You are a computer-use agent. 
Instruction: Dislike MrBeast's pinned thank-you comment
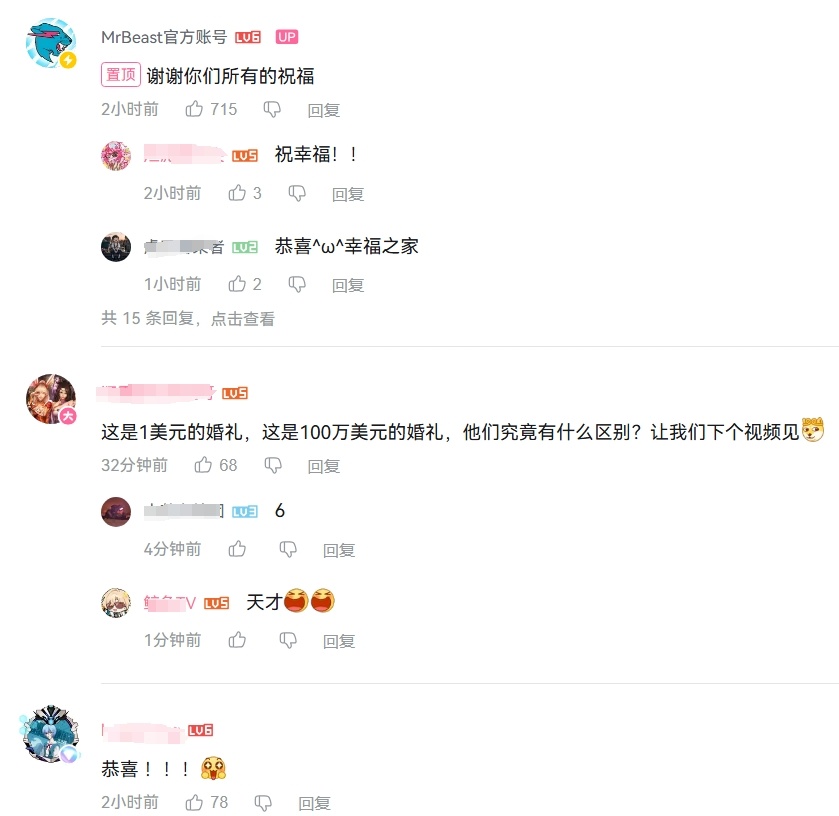click(272, 110)
